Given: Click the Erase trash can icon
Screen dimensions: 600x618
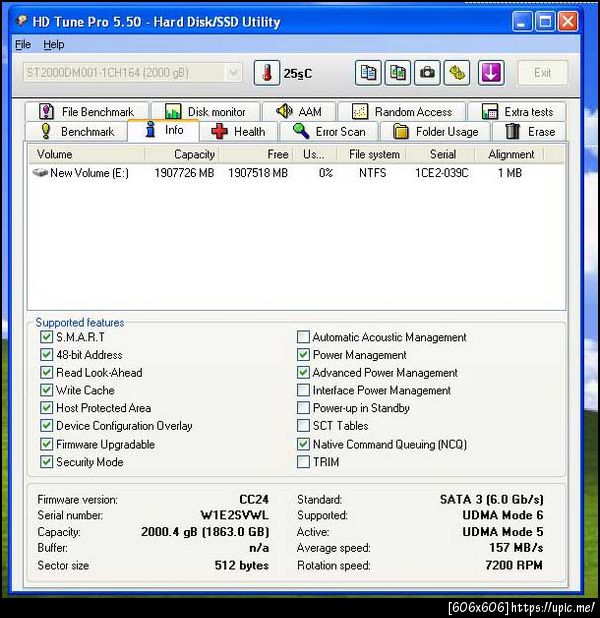Looking at the screenshot, I should pos(512,131).
